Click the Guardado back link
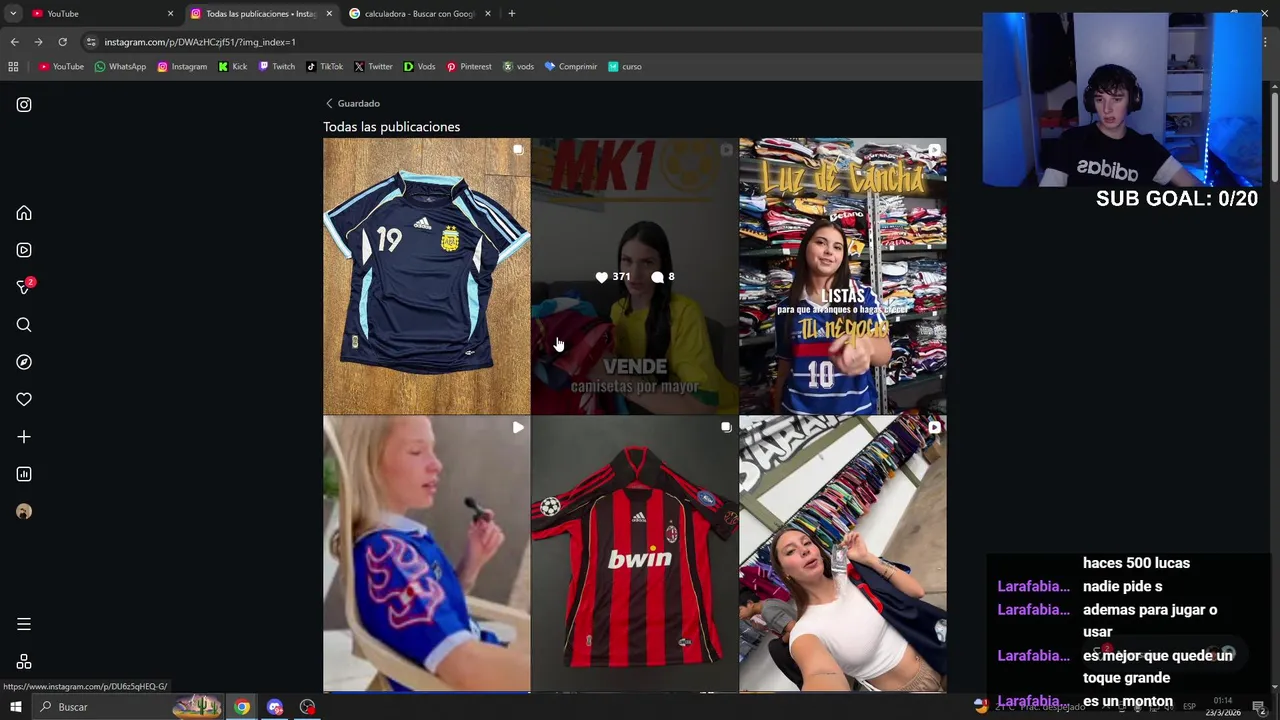The image size is (1280, 720). pyautogui.click(x=358, y=103)
